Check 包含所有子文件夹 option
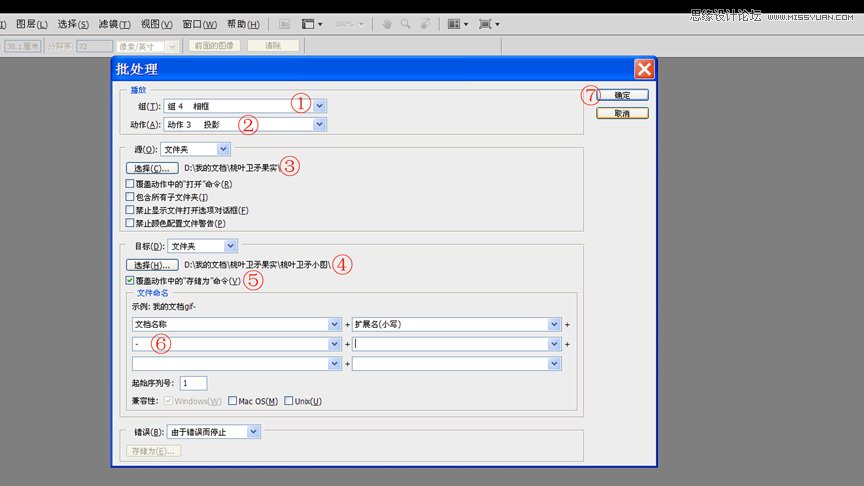 pyautogui.click(x=130, y=197)
